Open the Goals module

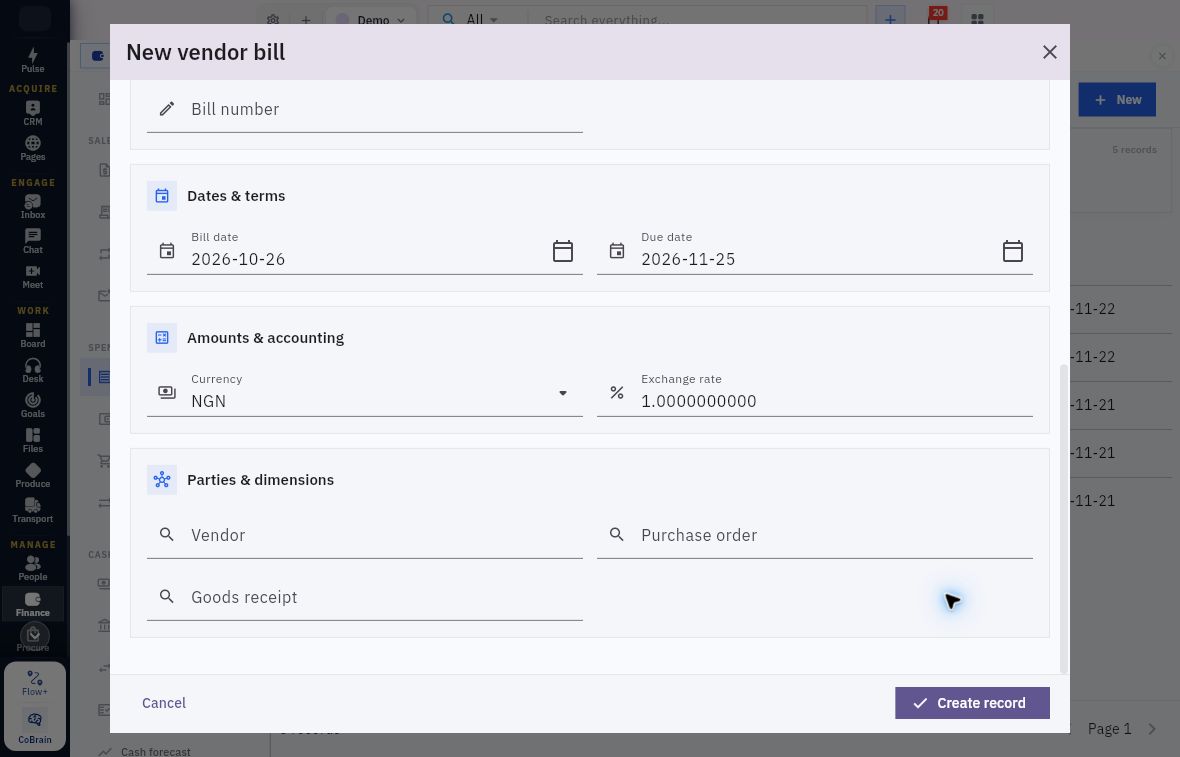click(32, 406)
